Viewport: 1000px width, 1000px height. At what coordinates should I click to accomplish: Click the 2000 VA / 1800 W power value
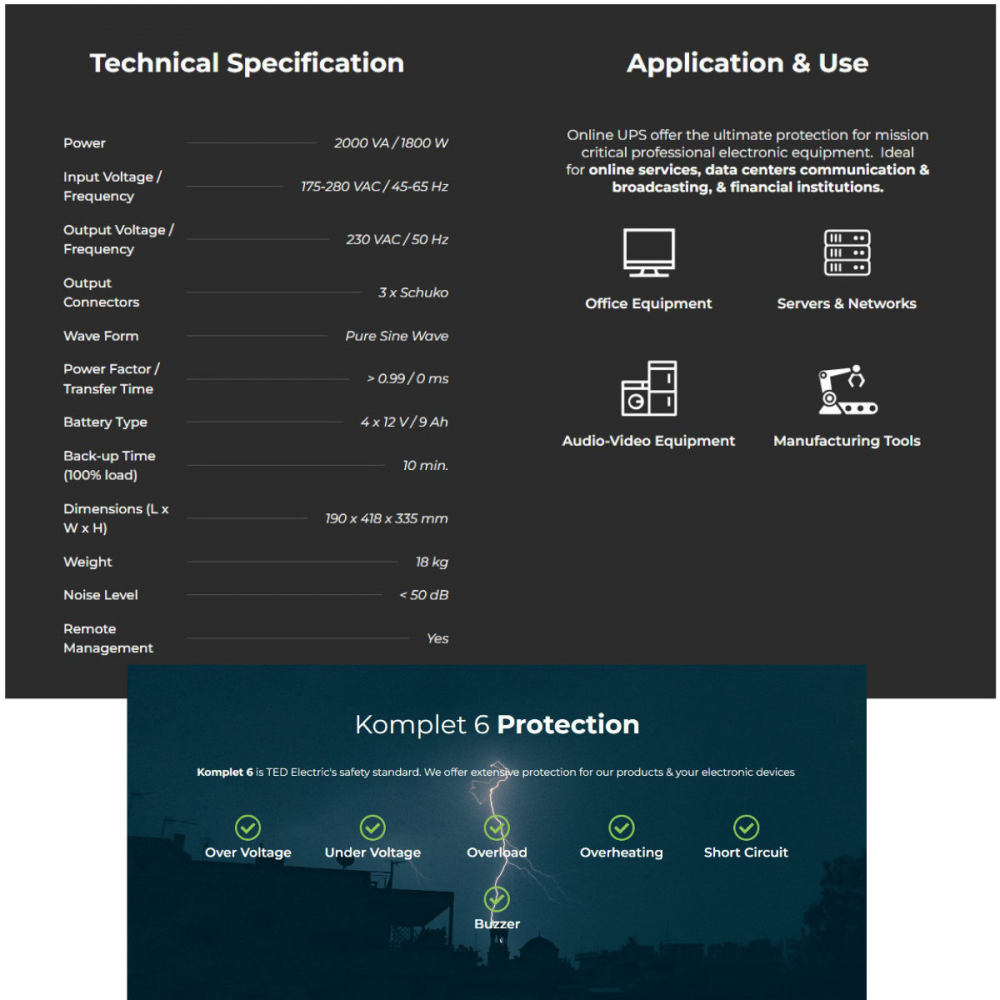(x=391, y=143)
